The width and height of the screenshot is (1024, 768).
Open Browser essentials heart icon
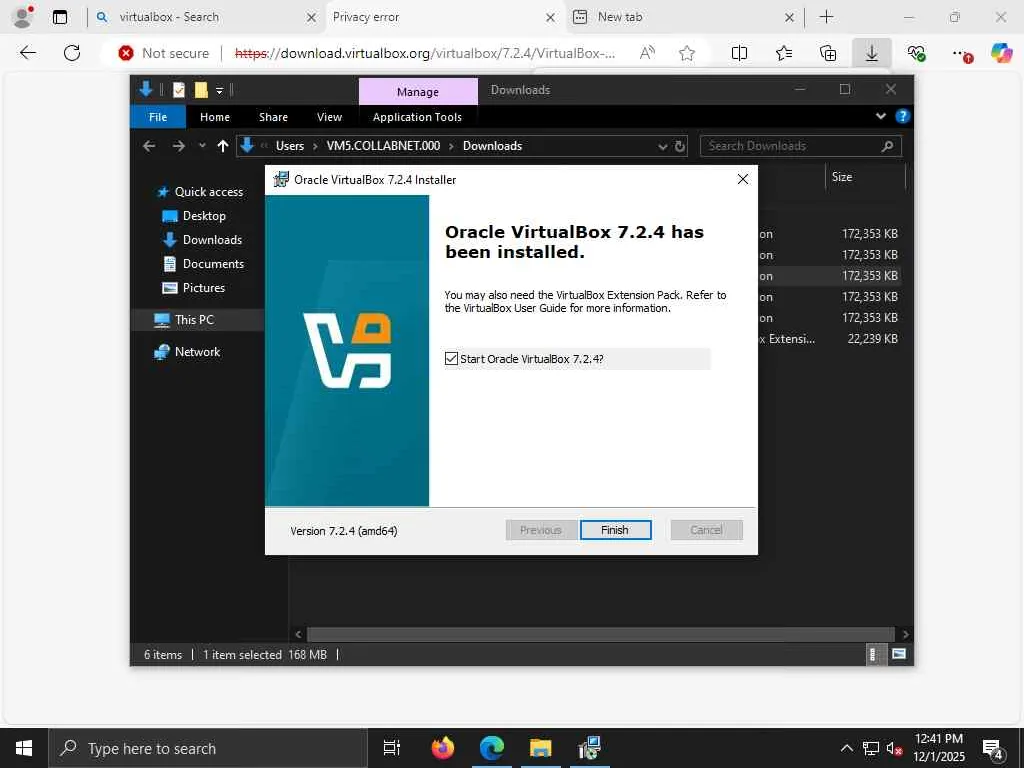coord(916,53)
